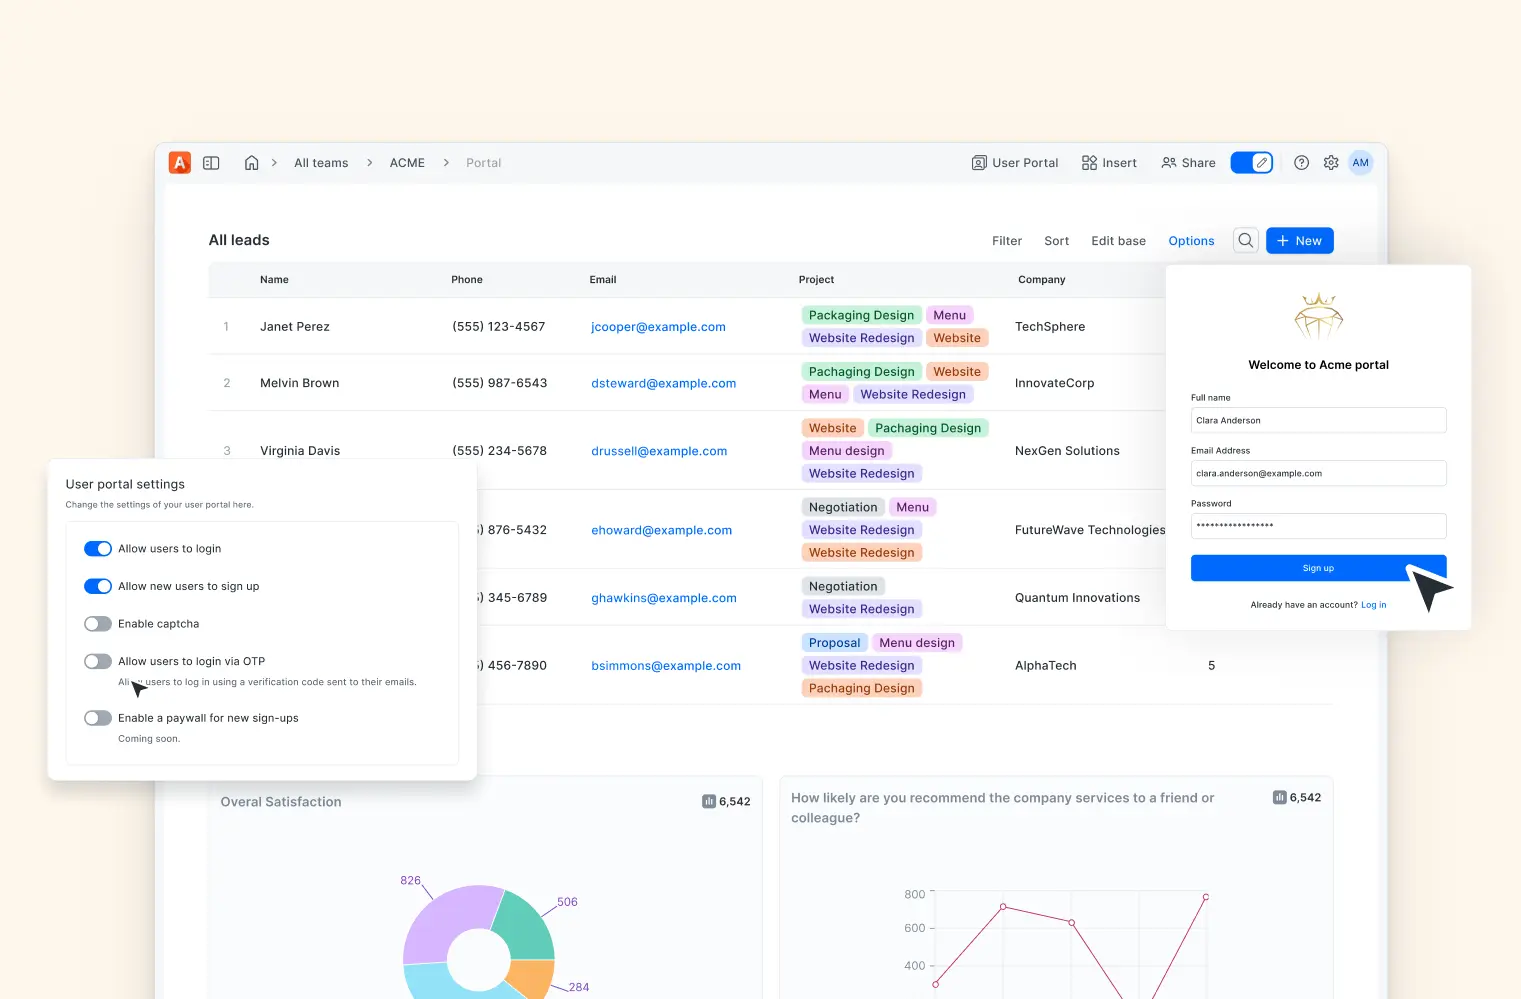Screen dimensions: 1521x999
Task: Select Quantum Innovations company cell
Action: tap(1077, 598)
